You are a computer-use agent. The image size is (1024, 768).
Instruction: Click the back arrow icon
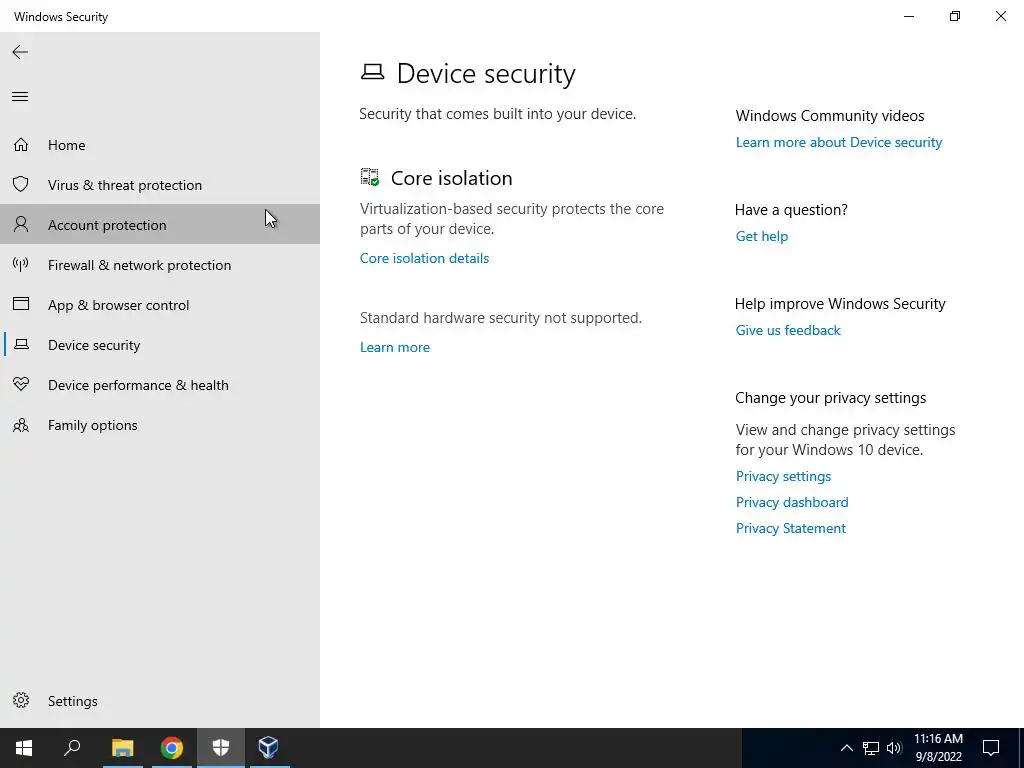coord(20,52)
